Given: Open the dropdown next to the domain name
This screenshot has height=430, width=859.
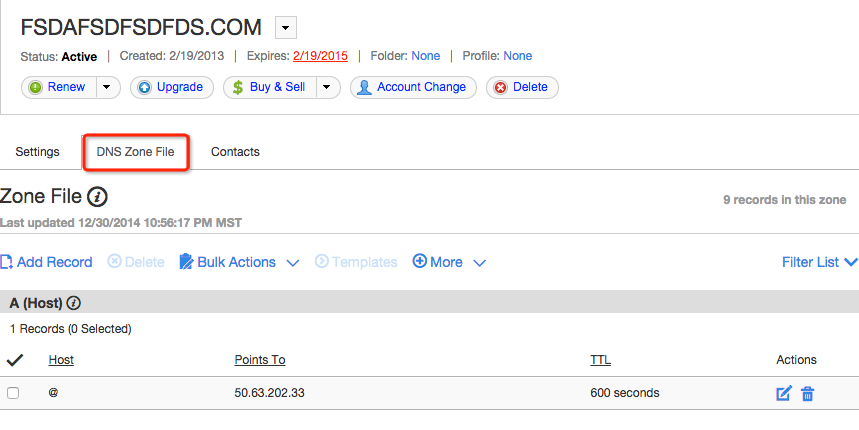Looking at the screenshot, I should click(285, 27).
